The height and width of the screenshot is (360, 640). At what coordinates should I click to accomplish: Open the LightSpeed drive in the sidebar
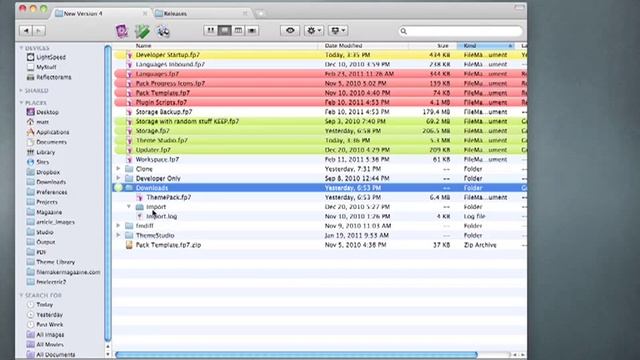[51, 57]
